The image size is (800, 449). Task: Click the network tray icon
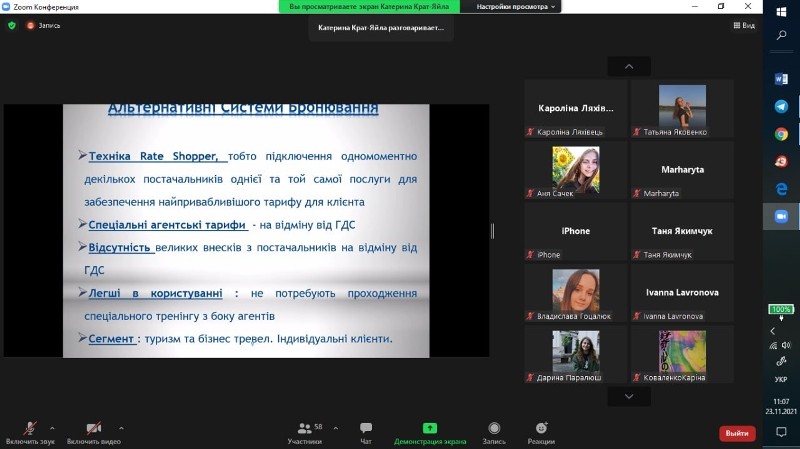tap(773, 346)
